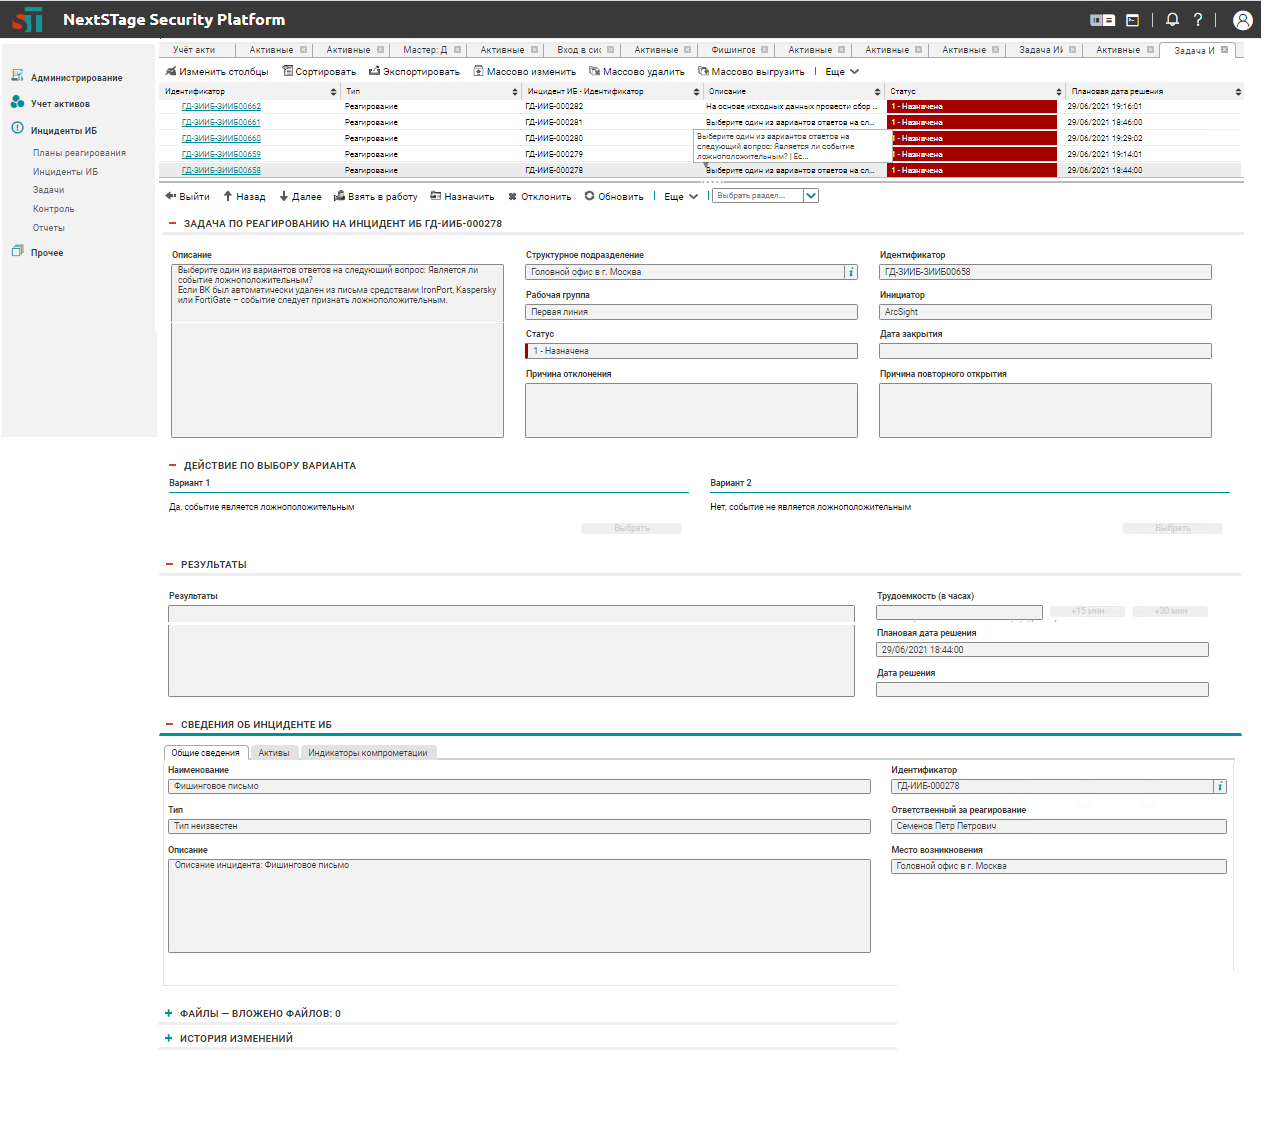Click info icon beside ГД-ИИБ-000278 identifier field
The width and height of the screenshot is (1272, 1142).
(1219, 786)
